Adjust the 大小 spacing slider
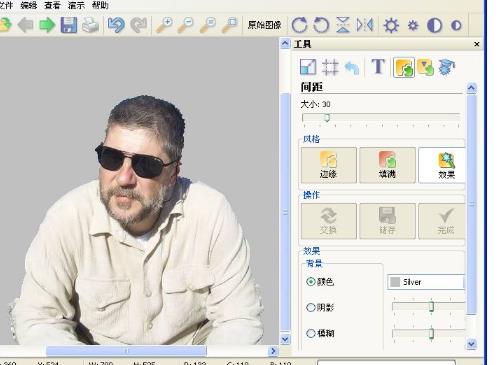Image resolution: width=502 pixels, height=365 pixels. point(327,117)
